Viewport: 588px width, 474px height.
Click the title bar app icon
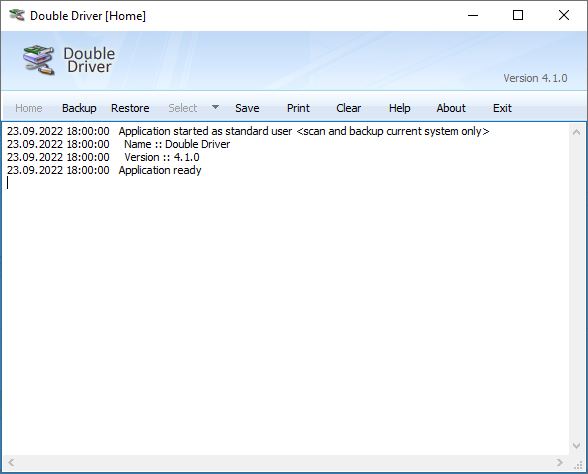[16, 15]
